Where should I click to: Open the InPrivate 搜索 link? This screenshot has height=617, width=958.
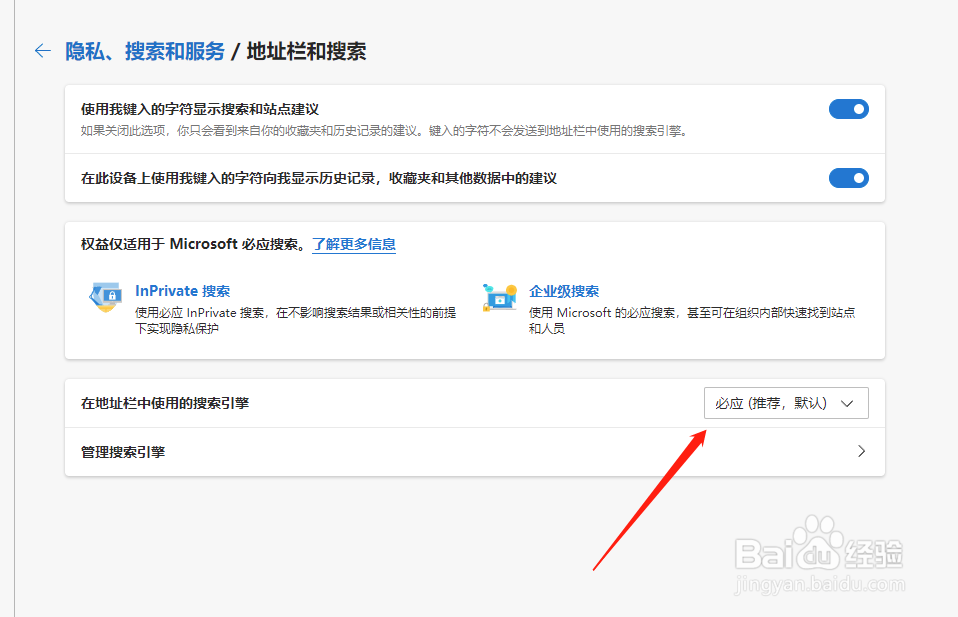coord(182,291)
